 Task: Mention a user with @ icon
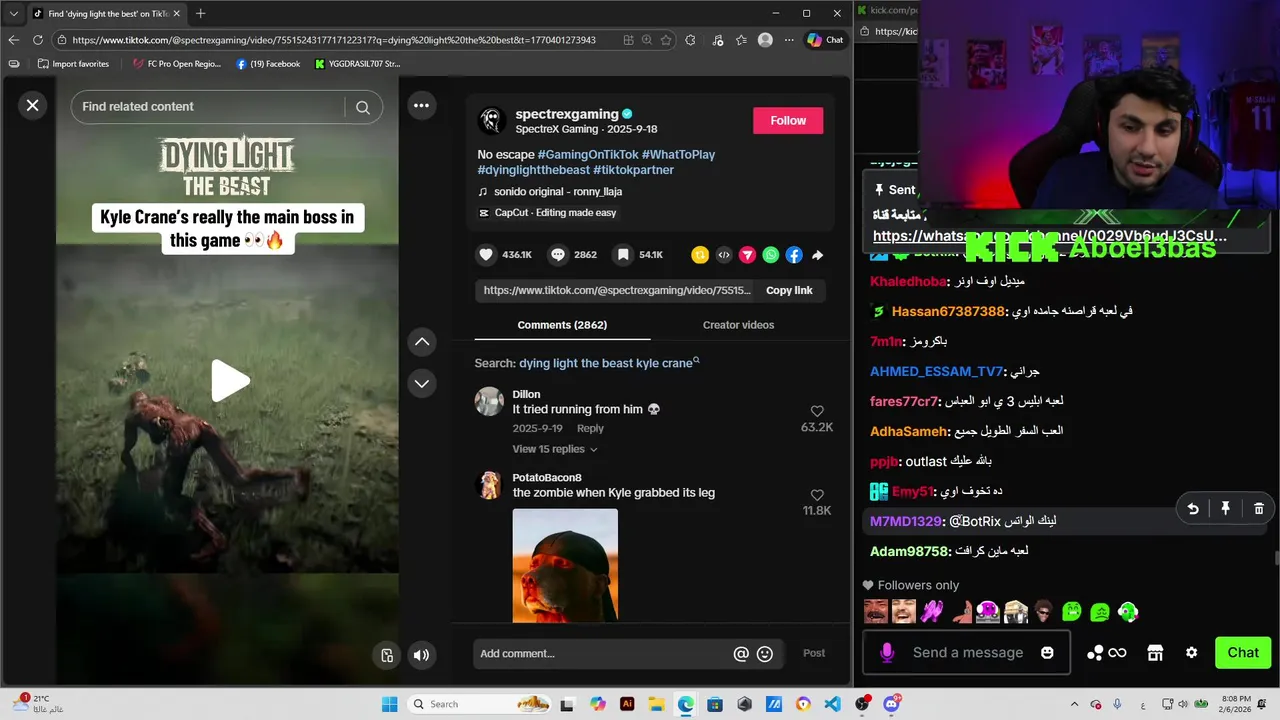point(741,654)
